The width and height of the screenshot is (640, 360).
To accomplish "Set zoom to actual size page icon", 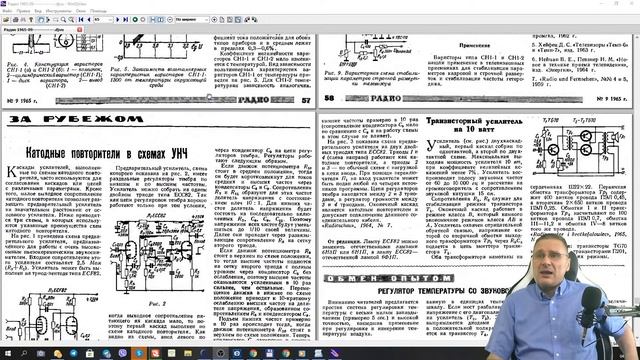I will [222, 20].
